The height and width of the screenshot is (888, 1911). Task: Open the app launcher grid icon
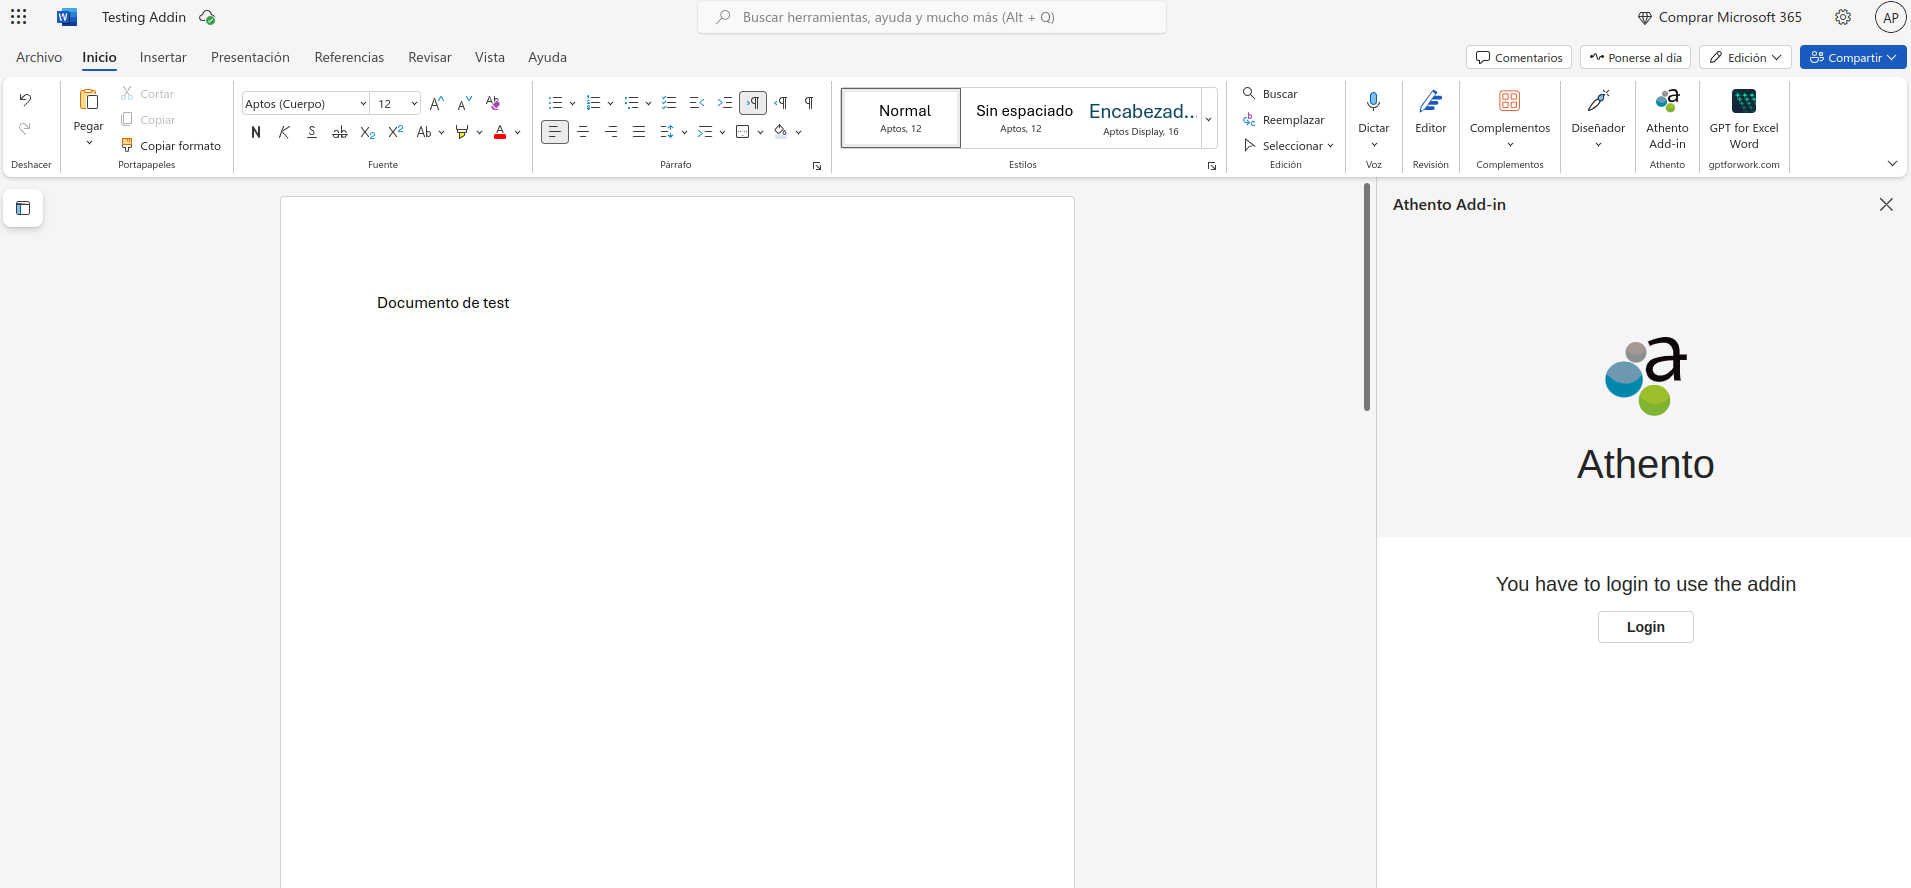(19, 17)
